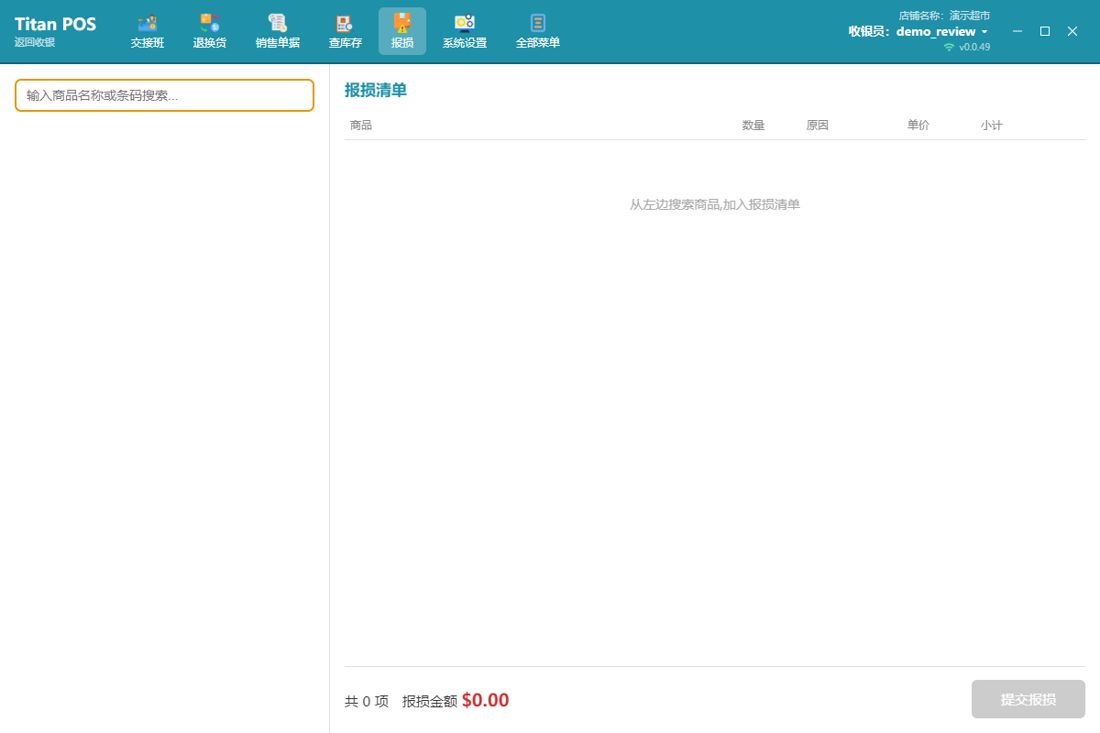The image size is (1100, 733).
Task: Click the 提交报损 submit button
Action: pos(1028,699)
